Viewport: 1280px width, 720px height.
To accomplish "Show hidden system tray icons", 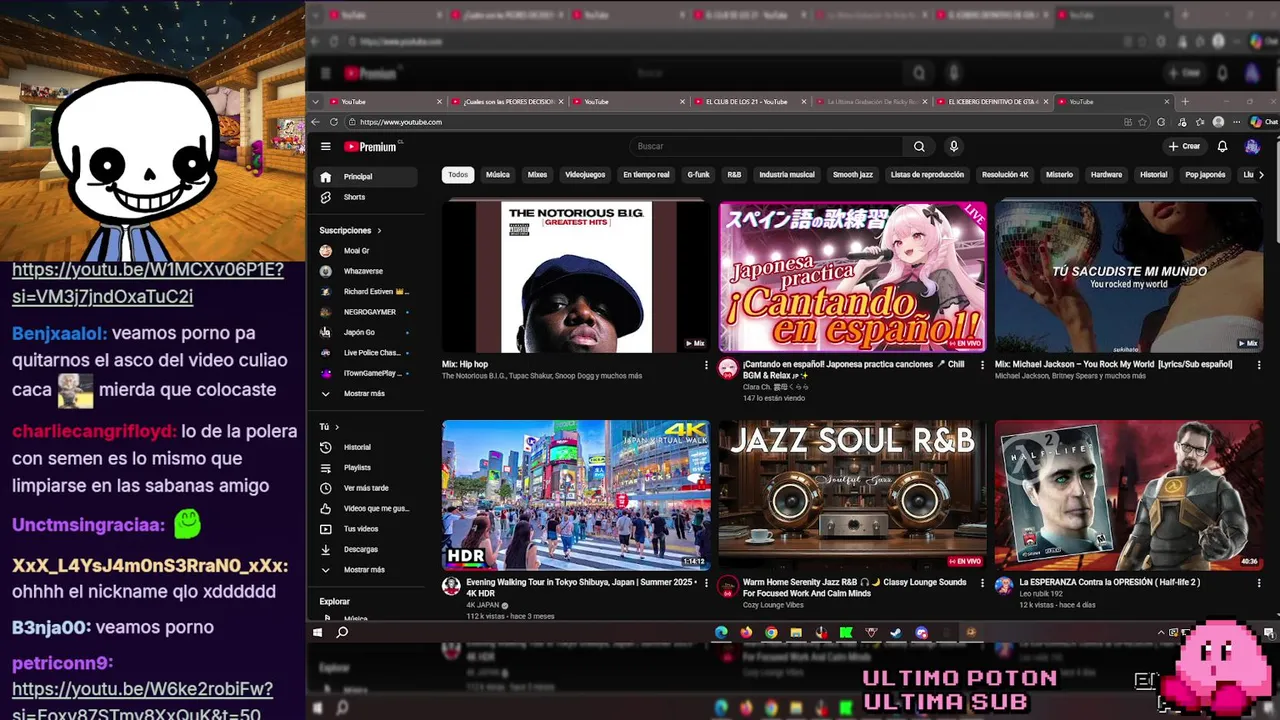I will (1161, 632).
